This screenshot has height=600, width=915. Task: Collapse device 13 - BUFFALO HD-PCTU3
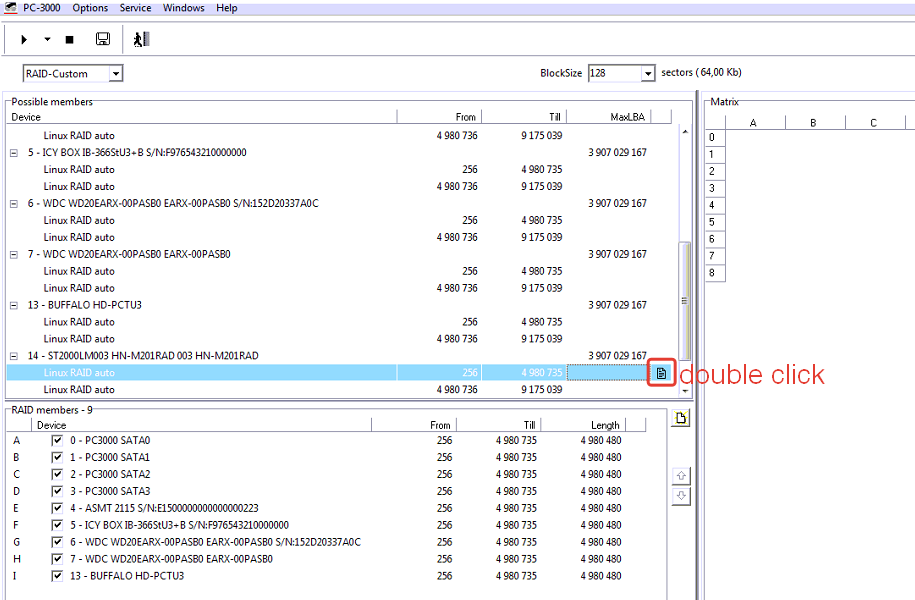pyautogui.click(x=14, y=305)
